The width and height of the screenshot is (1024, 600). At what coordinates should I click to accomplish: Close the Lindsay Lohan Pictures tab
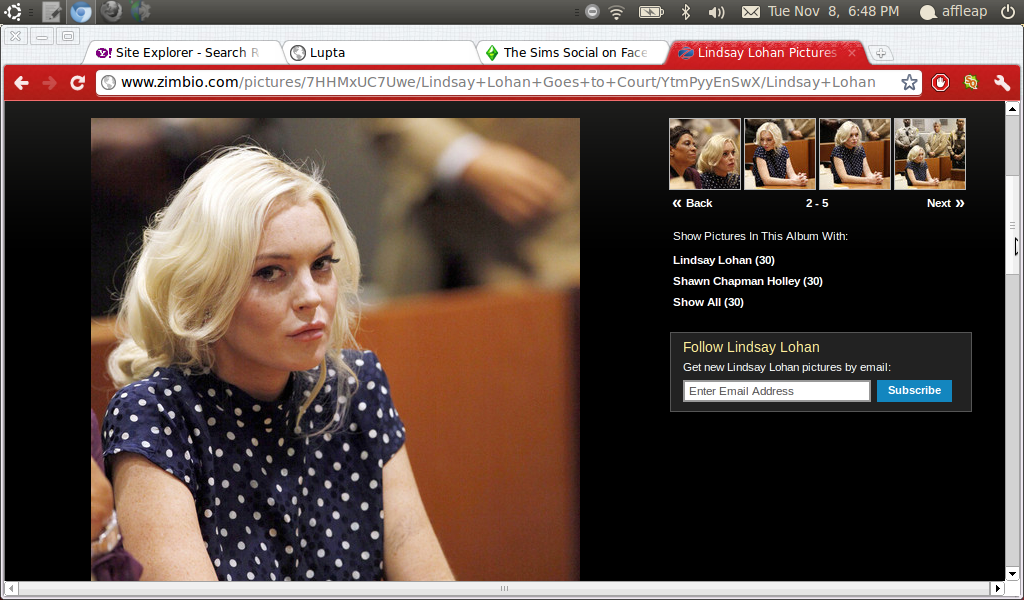click(852, 53)
